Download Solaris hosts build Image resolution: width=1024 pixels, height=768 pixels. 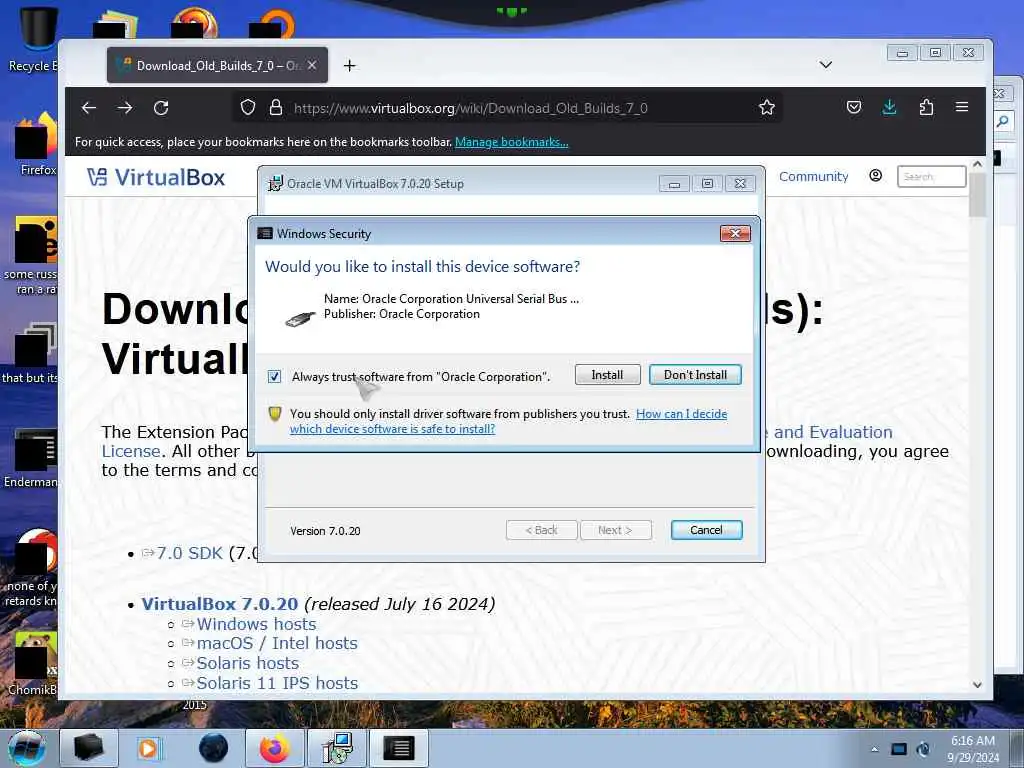point(248,664)
